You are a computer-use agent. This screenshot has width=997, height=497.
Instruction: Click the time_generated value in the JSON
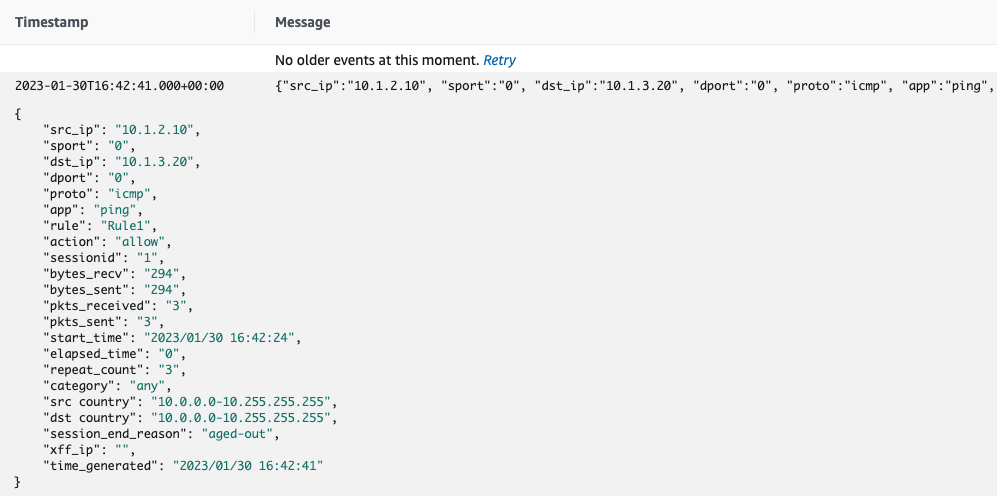click(x=248, y=465)
